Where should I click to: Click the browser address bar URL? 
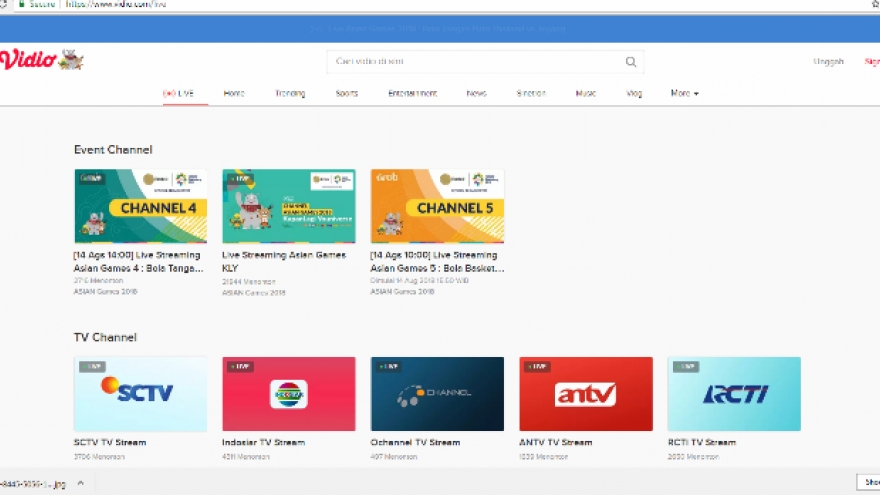pyautogui.click(x=116, y=4)
